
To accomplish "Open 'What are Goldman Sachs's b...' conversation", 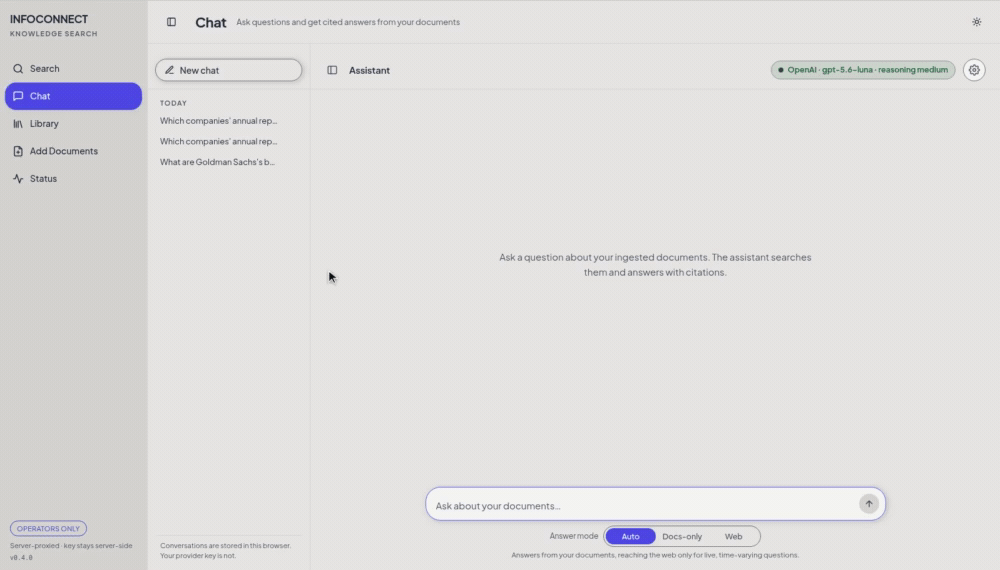I will (217, 162).
